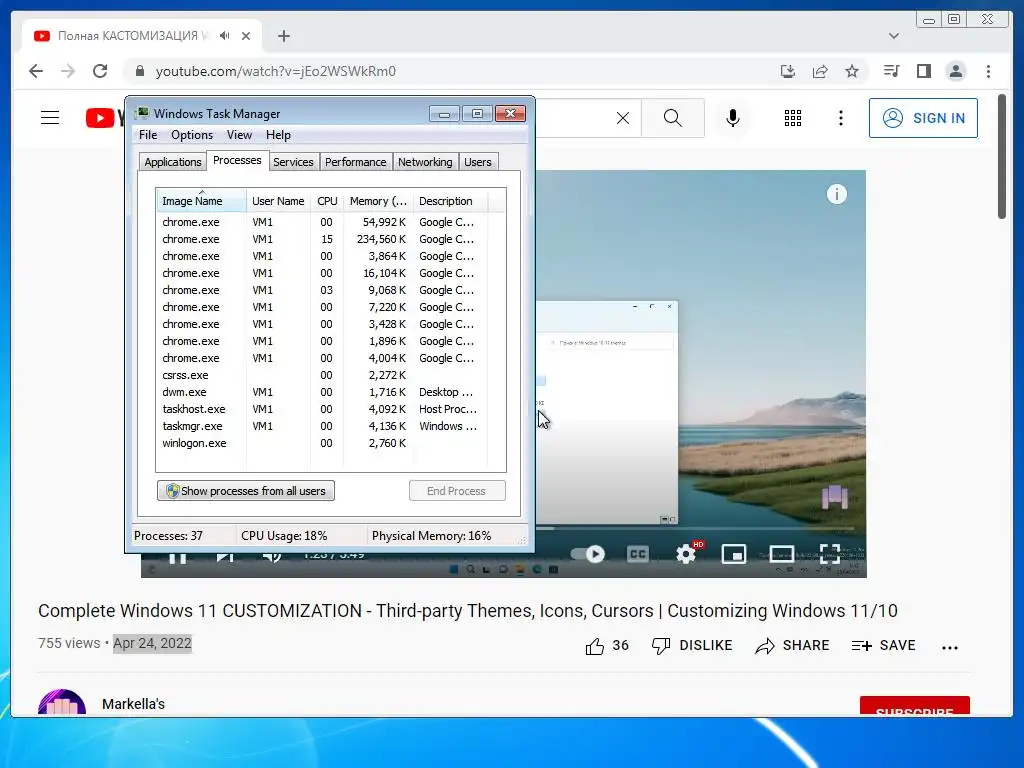Open the Chrome profile avatar
This screenshot has width=1024, height=768.
coord(955,71)
